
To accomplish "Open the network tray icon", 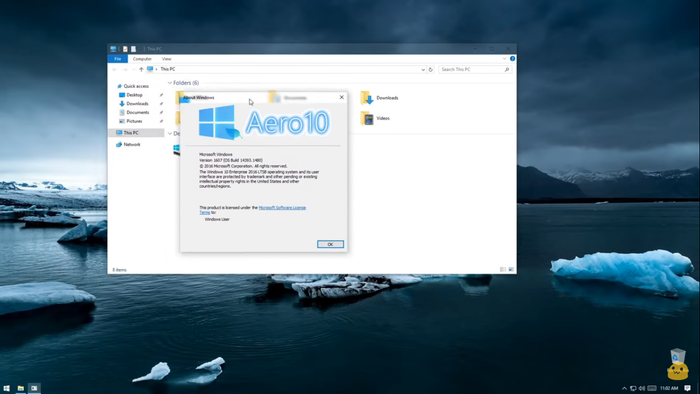I will (x=633, y=388).
